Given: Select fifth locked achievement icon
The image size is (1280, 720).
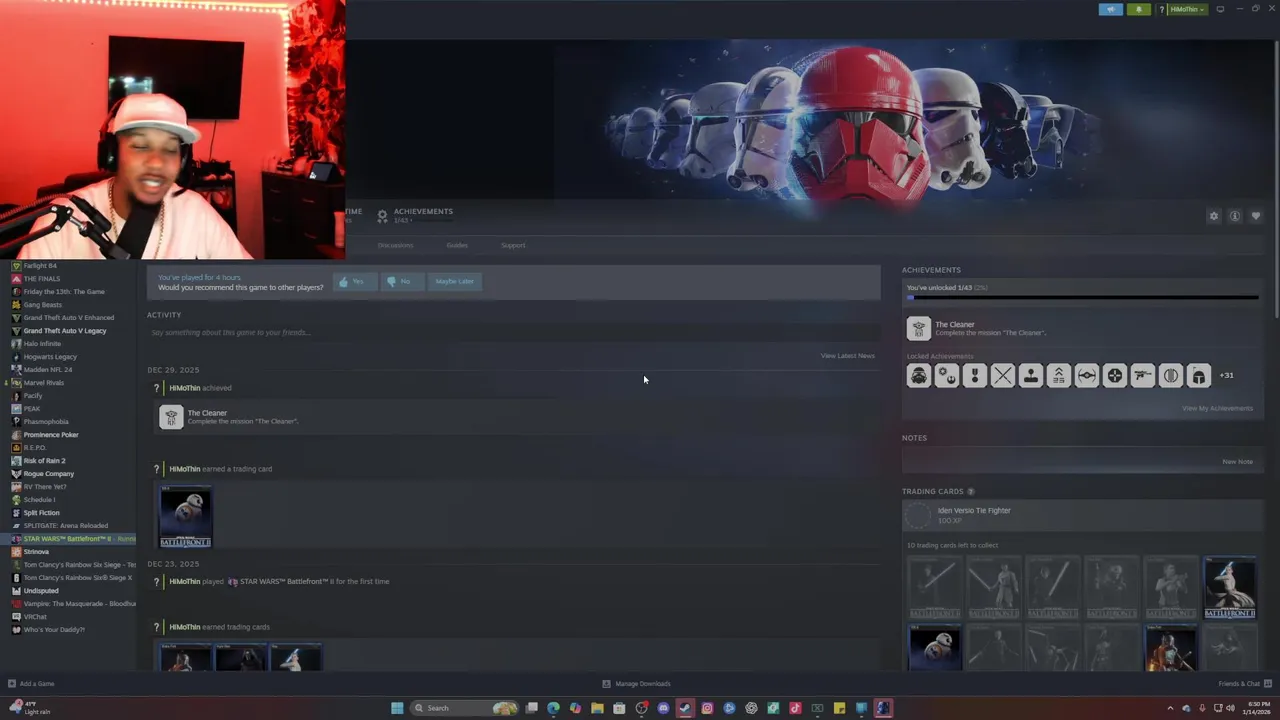Looking at the screenshot, I should (x=1031, y=376).
